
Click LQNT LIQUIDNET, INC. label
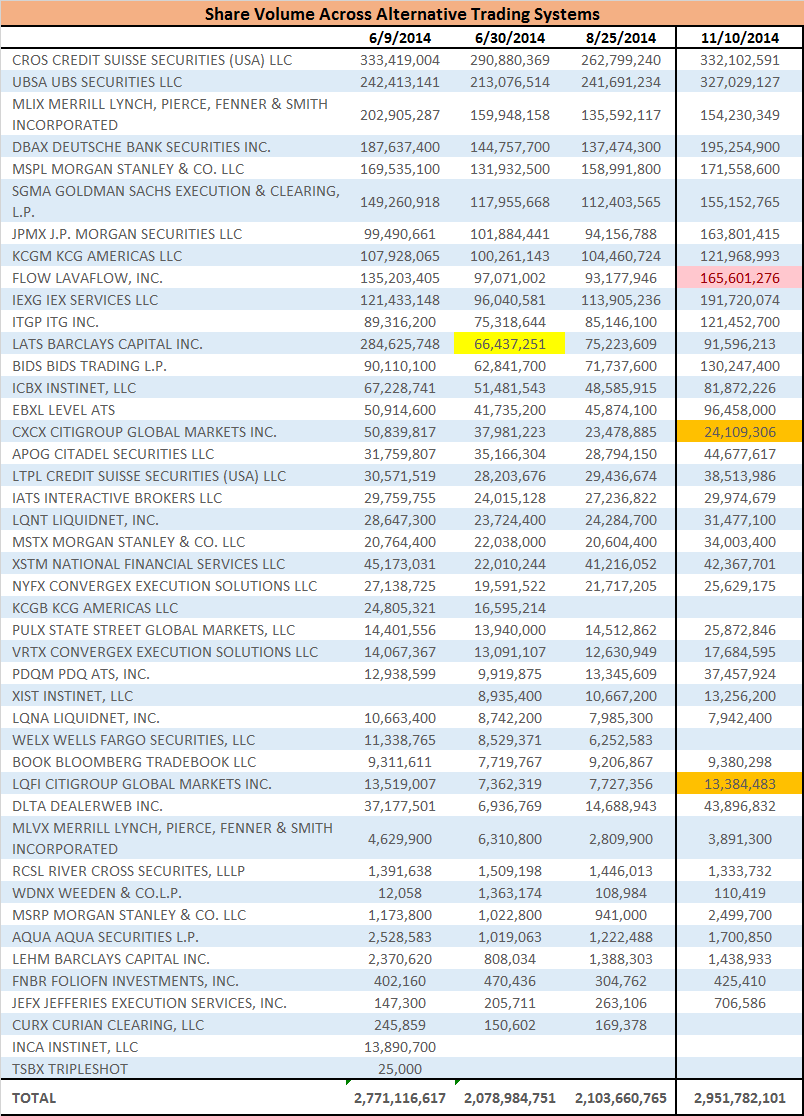pyautogui.click(x=85, y=521)
